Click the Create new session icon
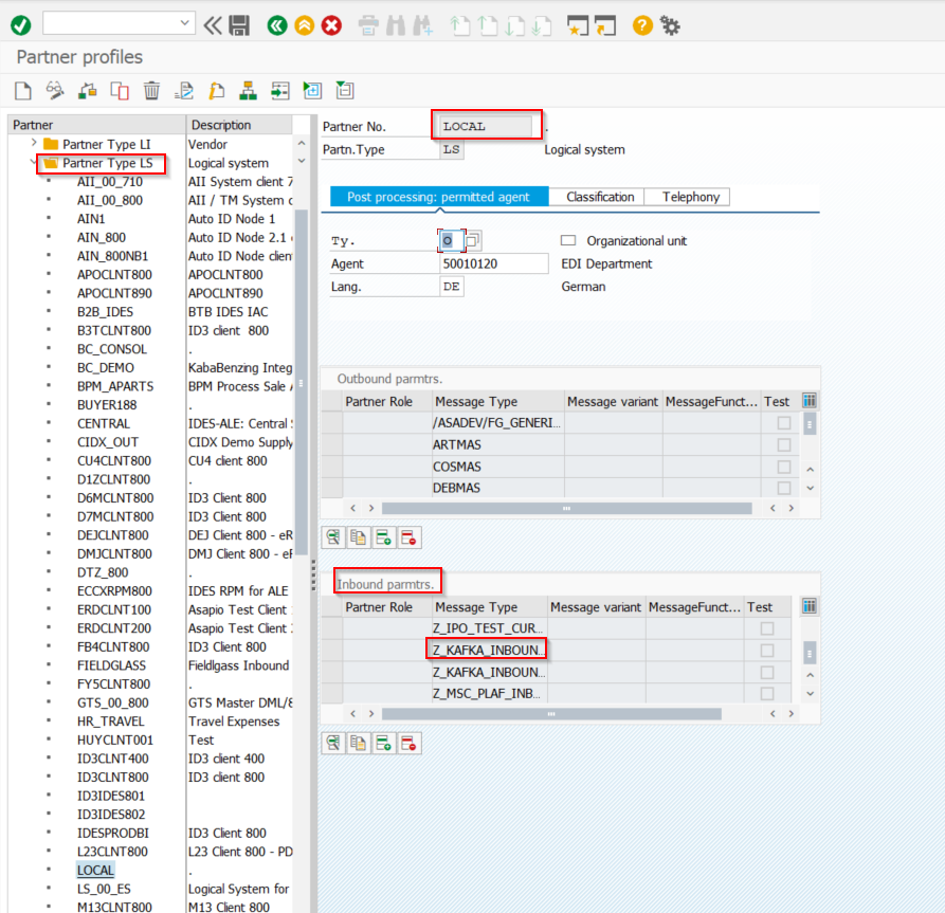Image resolution: width=945 pixels, height=913 pixels. coord(577,25)
